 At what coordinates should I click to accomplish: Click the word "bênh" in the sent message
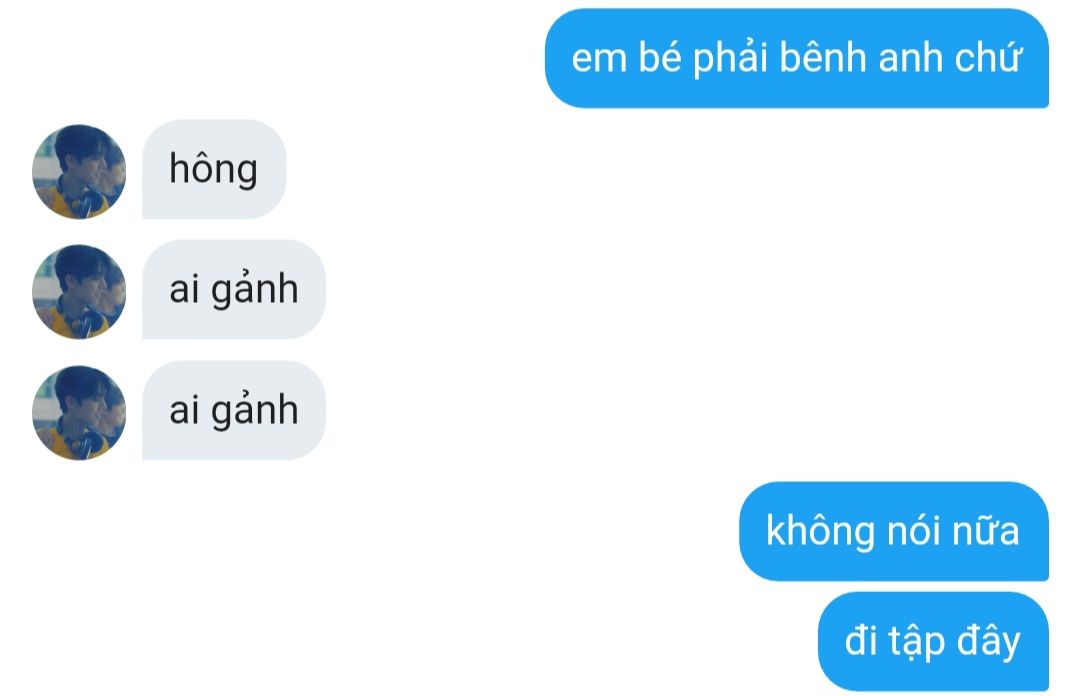tap(822, 57)
